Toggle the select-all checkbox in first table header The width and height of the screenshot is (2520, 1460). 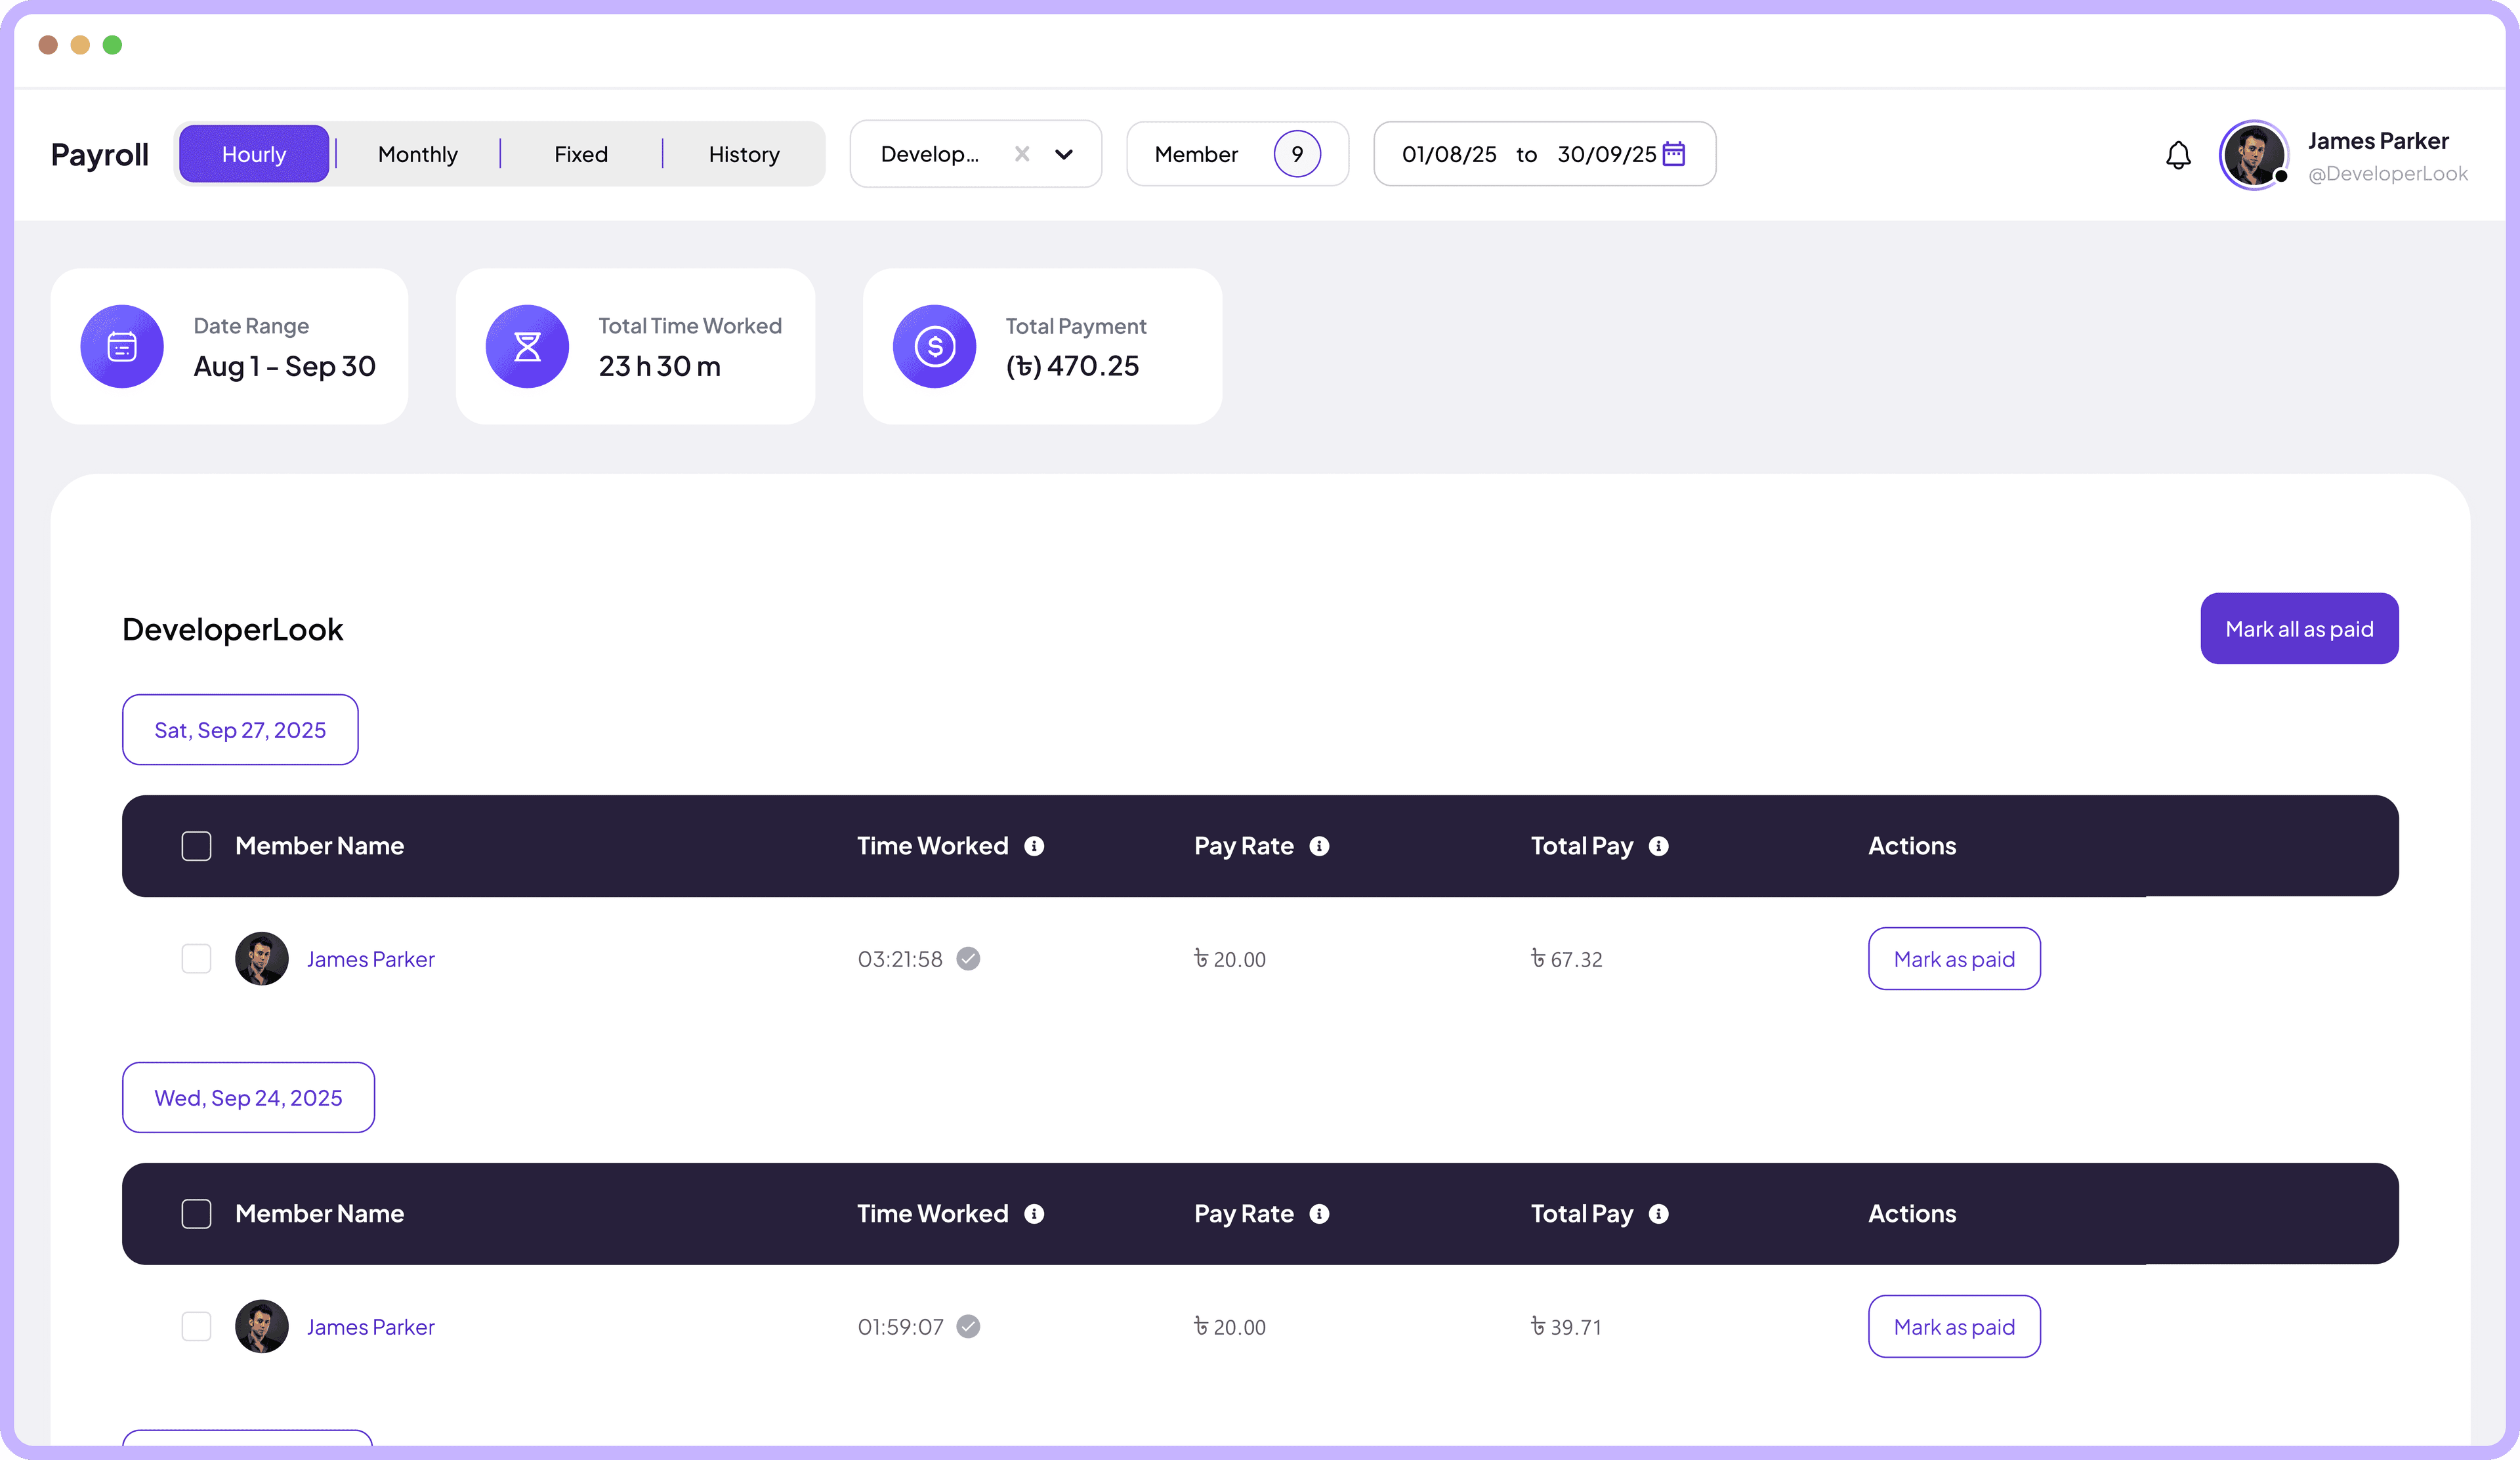(196, 846)
